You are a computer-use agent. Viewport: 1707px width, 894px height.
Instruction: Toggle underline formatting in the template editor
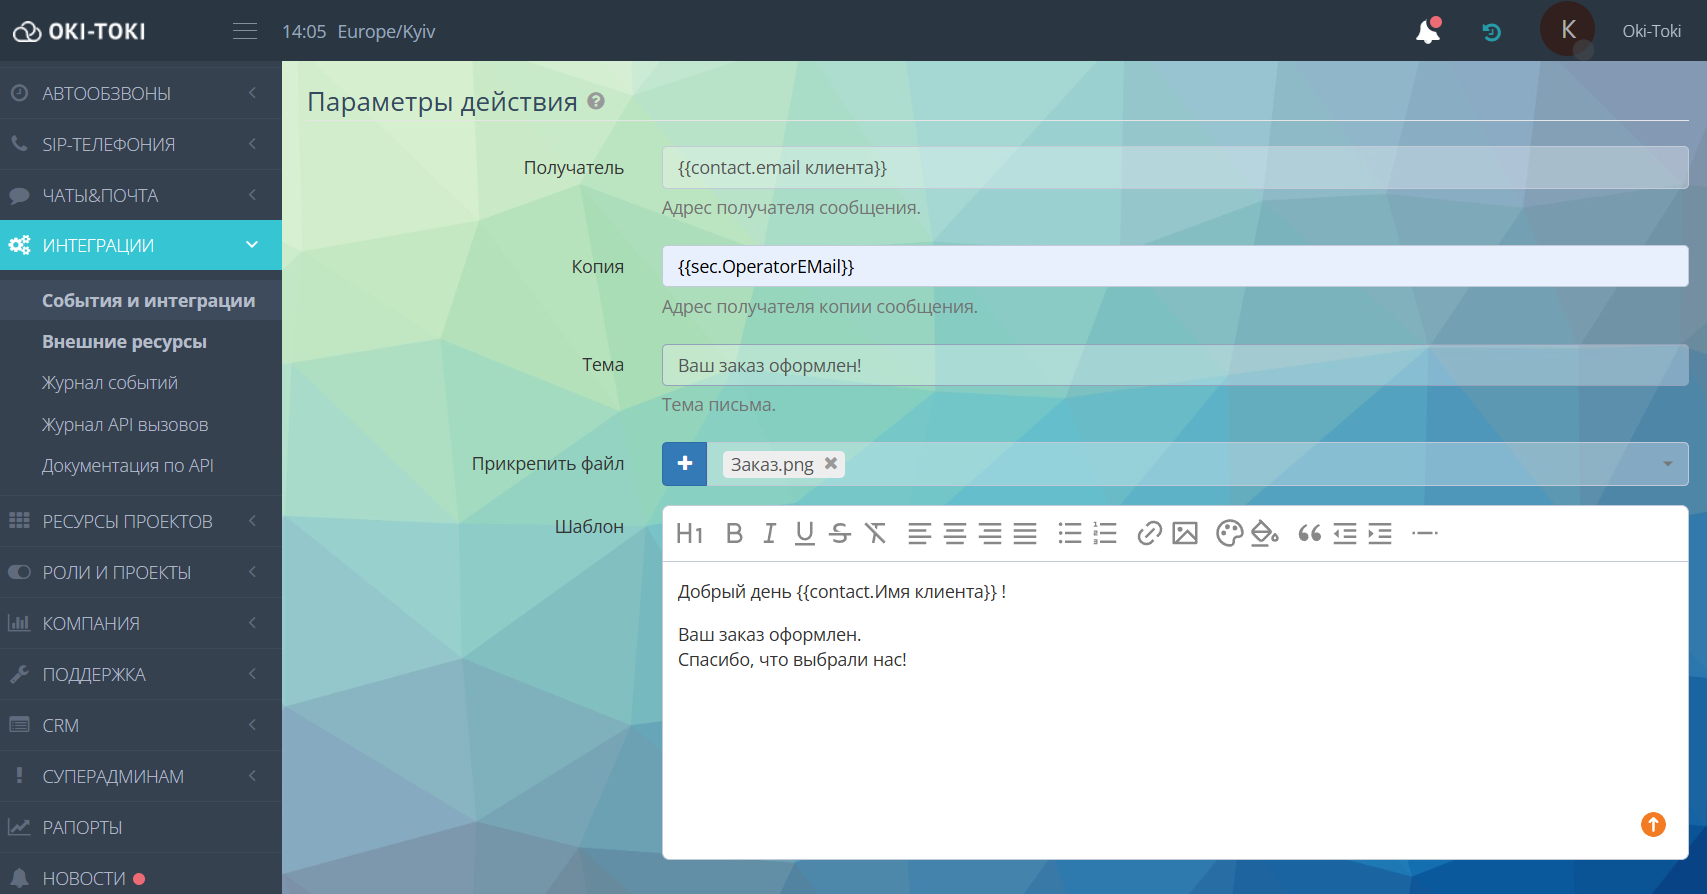click(804, 534)
